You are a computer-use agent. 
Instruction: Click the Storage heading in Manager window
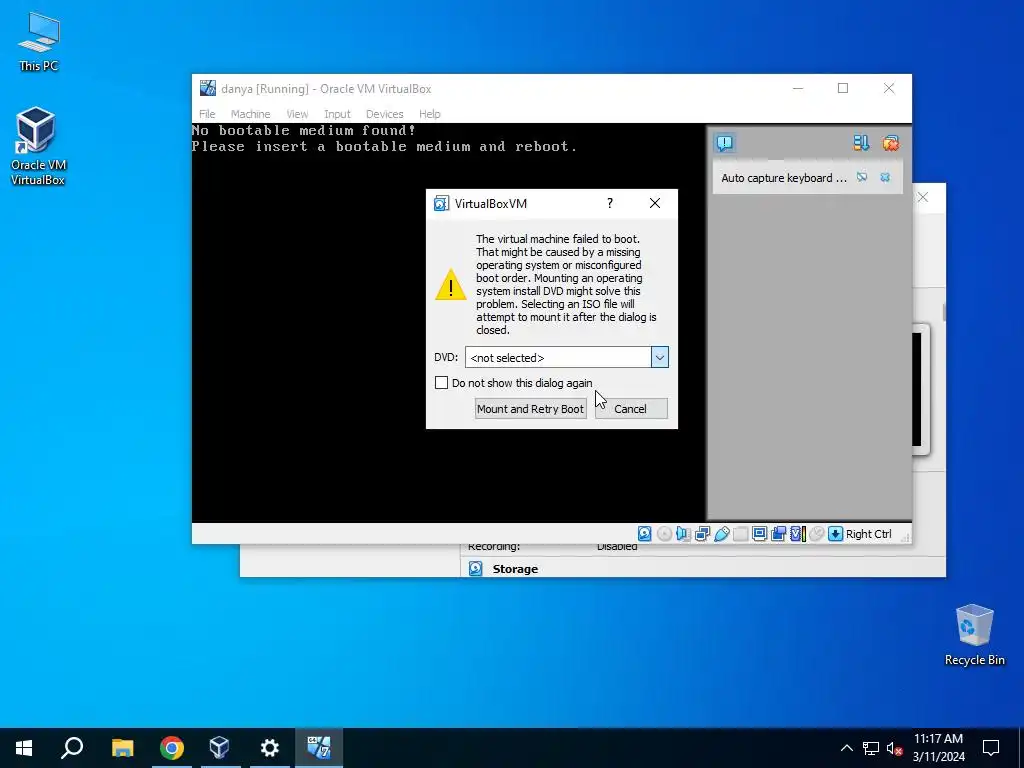point(515,569)
